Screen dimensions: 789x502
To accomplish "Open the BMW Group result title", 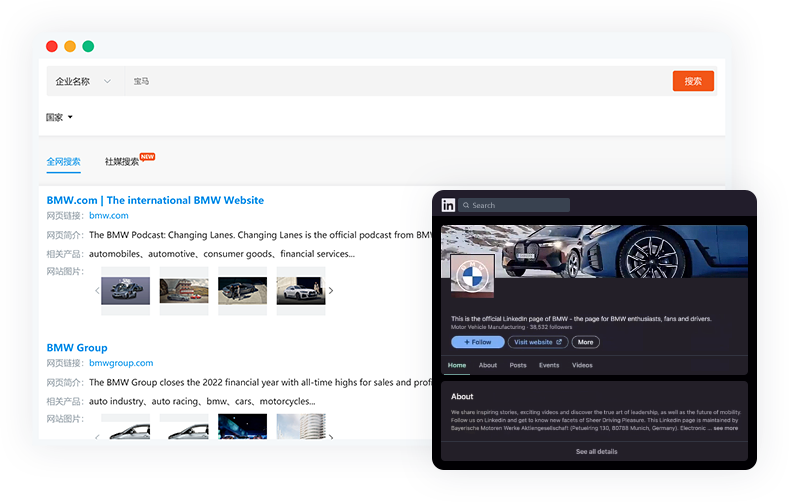I will [x=77, y=348].
